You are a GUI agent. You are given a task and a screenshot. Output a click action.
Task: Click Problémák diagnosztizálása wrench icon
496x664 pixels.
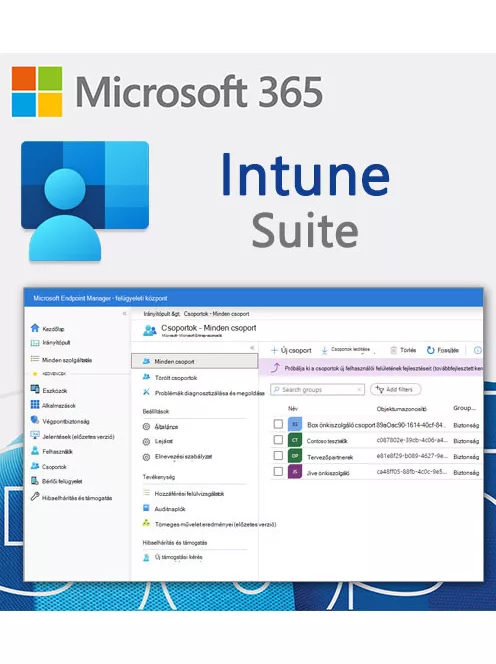pyautogui.click(x=146, y=392)
